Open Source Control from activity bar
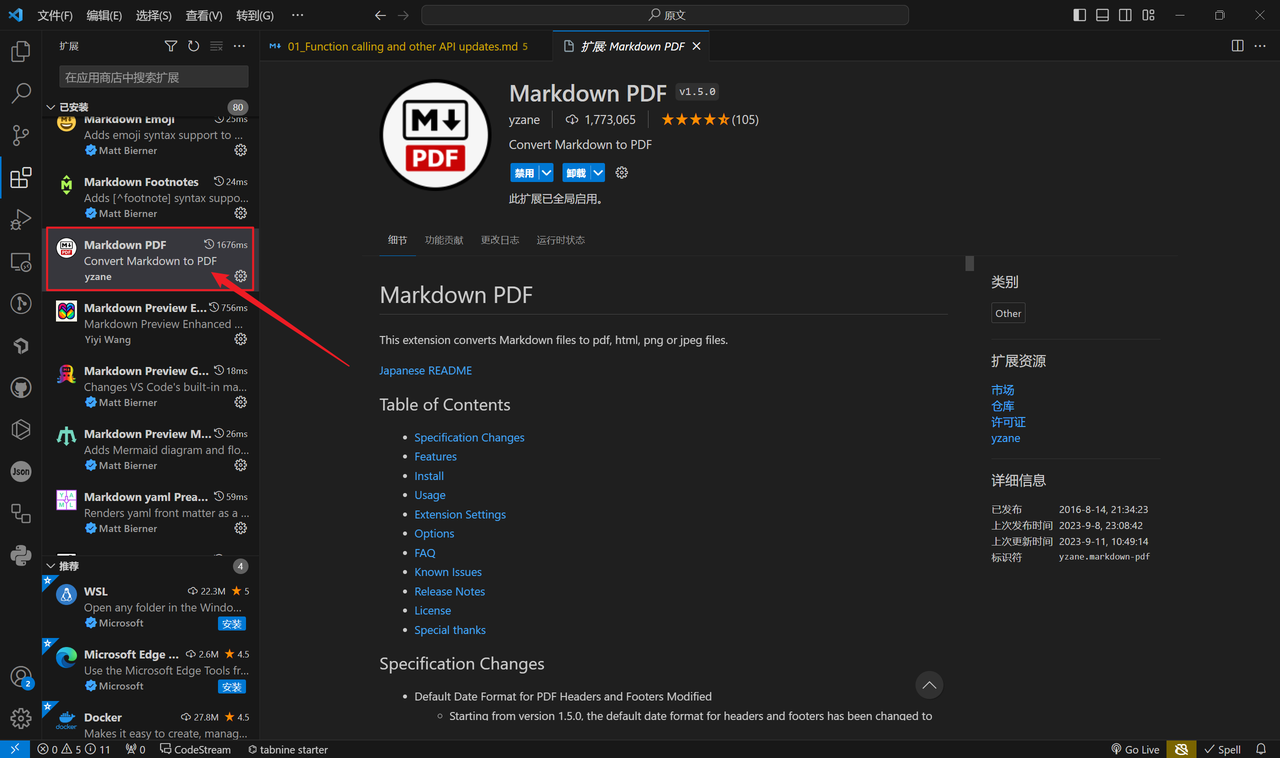 20,135
